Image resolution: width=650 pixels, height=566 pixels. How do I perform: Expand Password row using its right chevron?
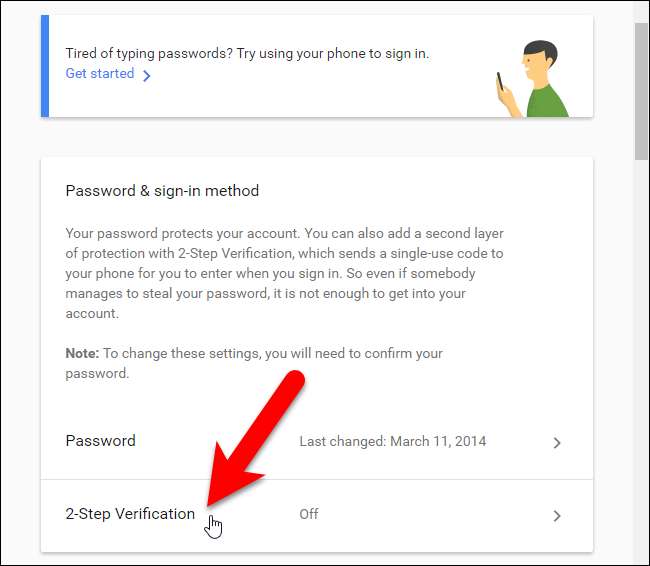point(557,443)
